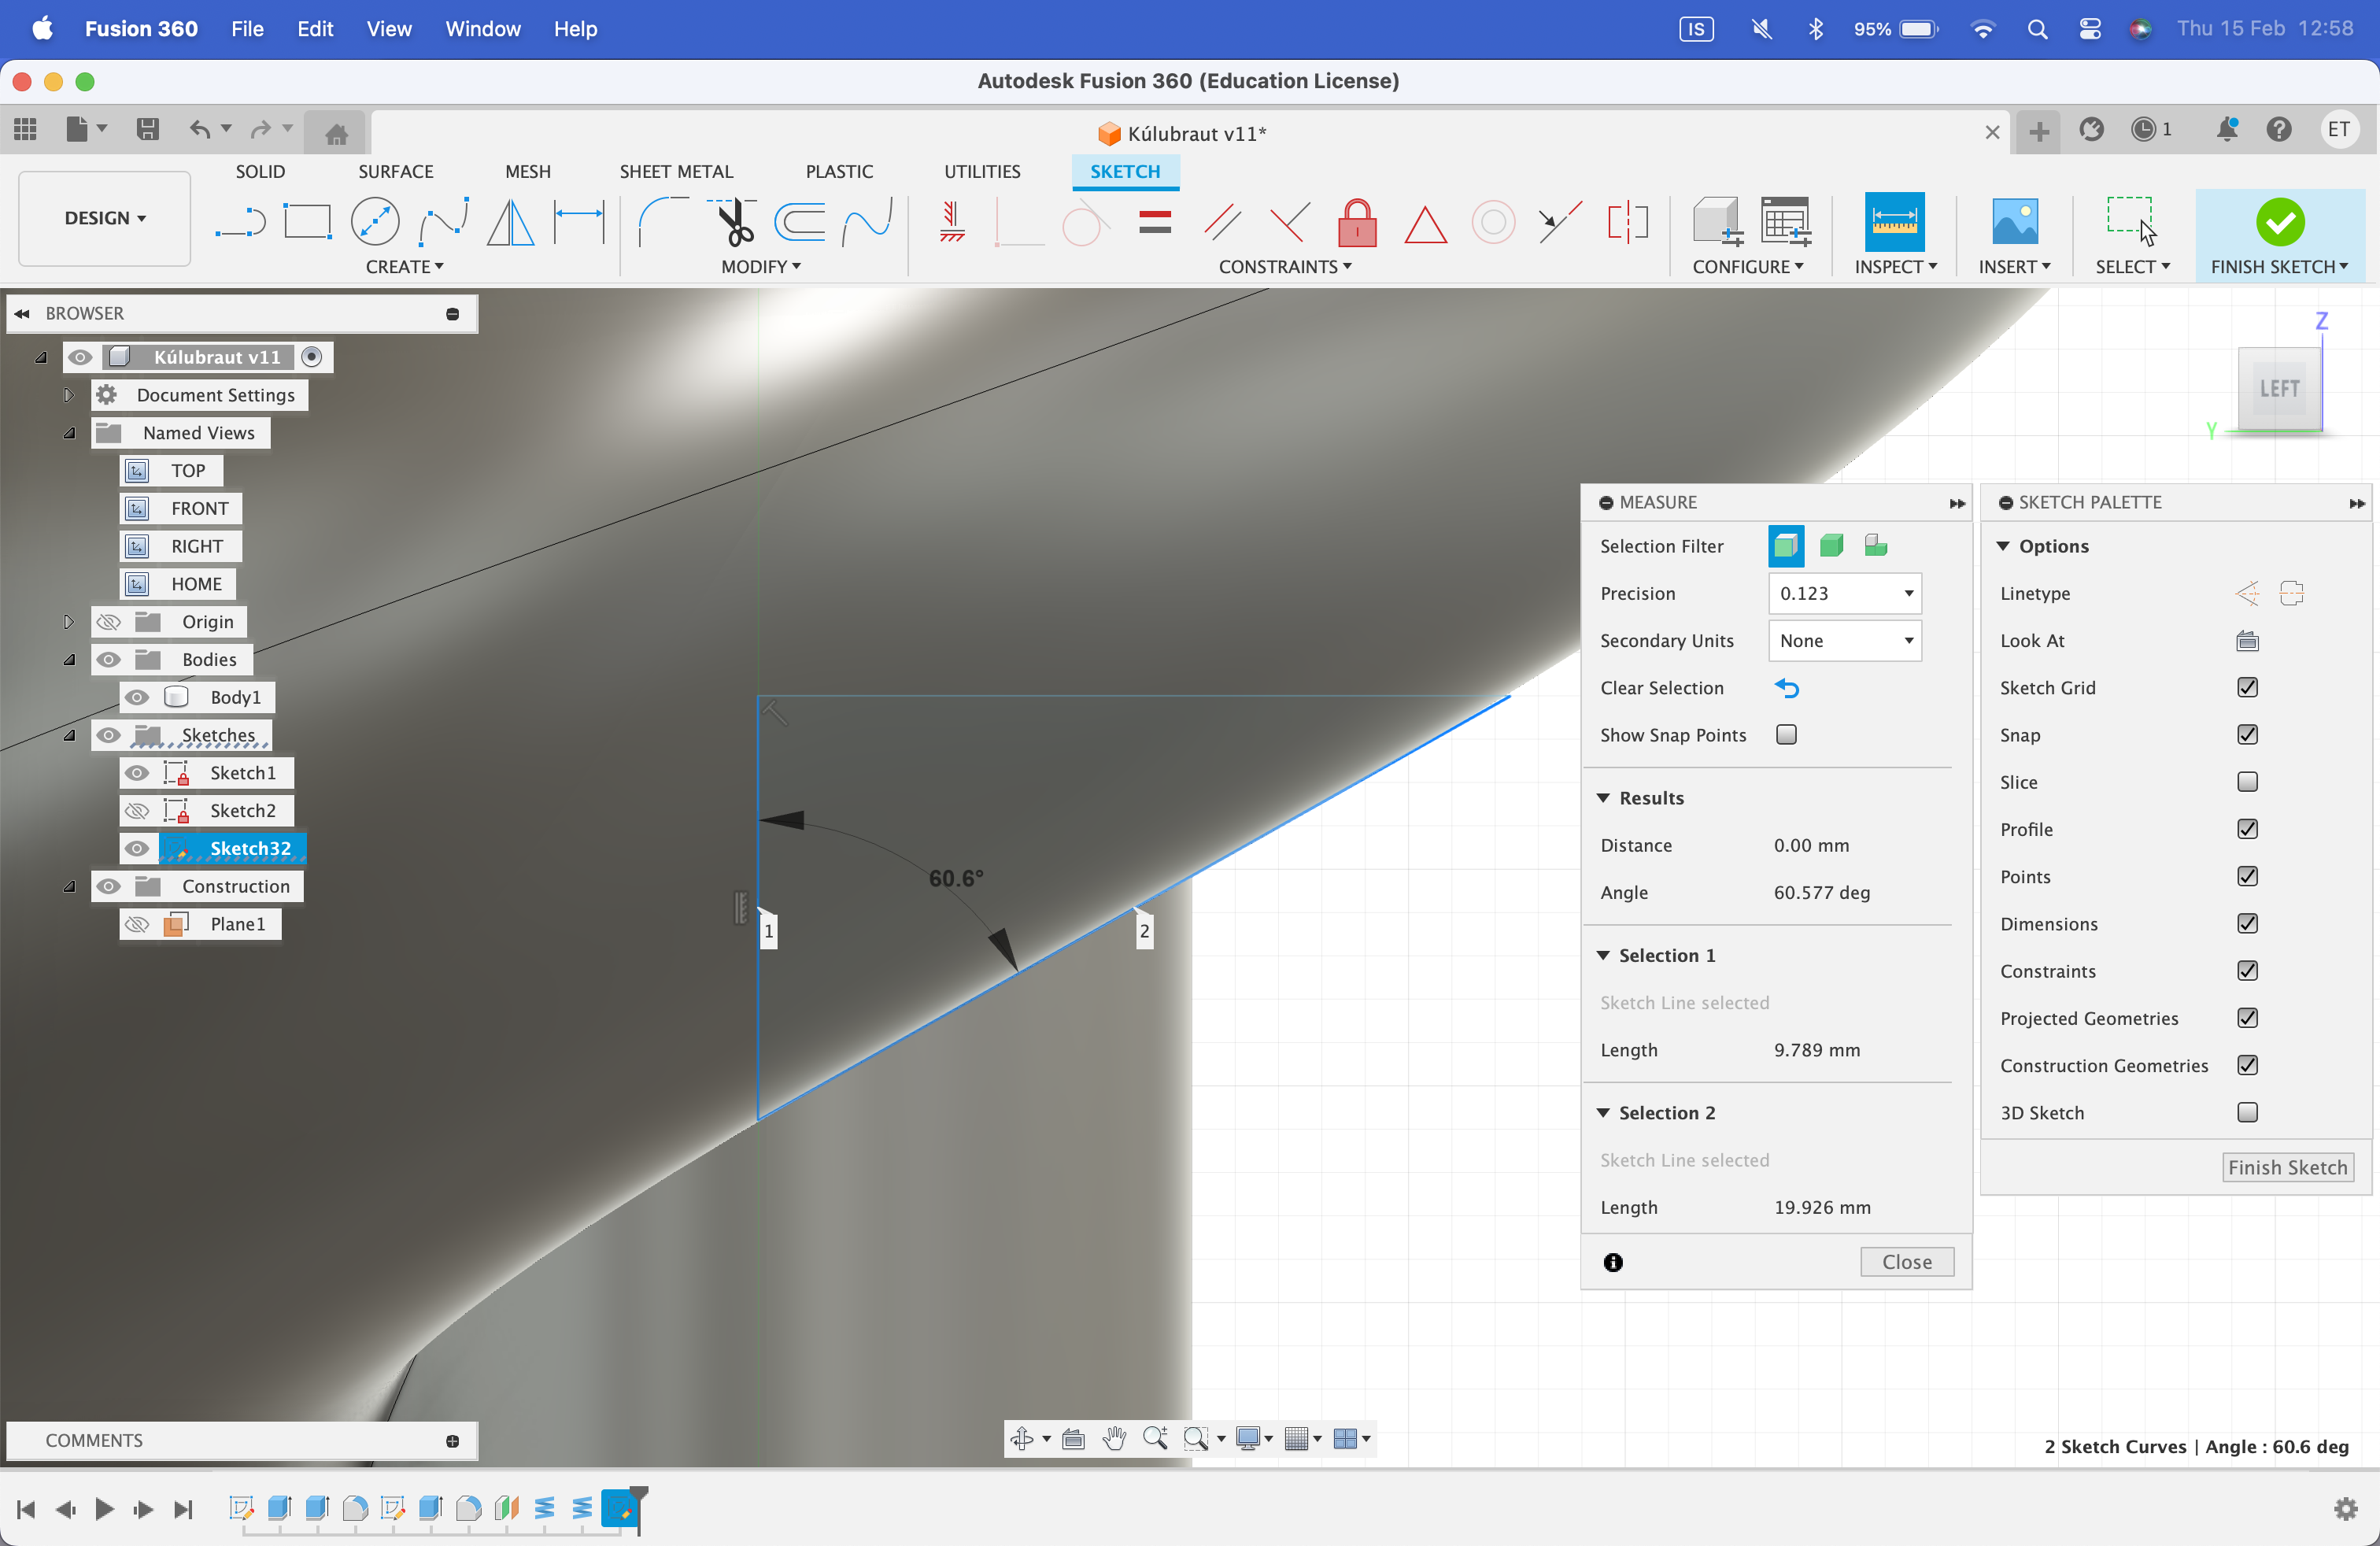Select the Offset modify tool

tap(800, 222)
